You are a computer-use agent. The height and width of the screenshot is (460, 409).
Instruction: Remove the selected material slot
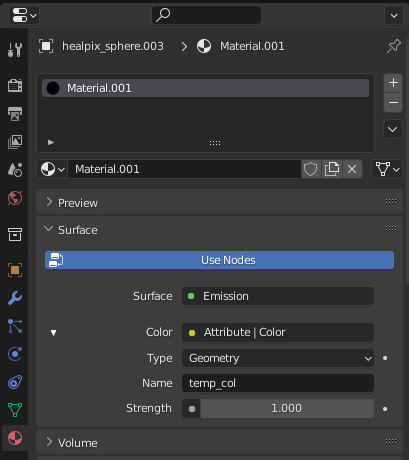click(393, 102)
